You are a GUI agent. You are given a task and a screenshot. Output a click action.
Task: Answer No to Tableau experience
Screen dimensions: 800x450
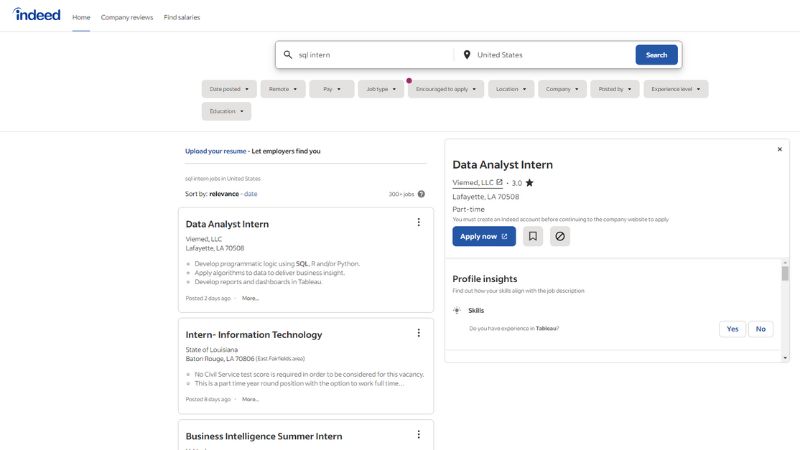761,329
